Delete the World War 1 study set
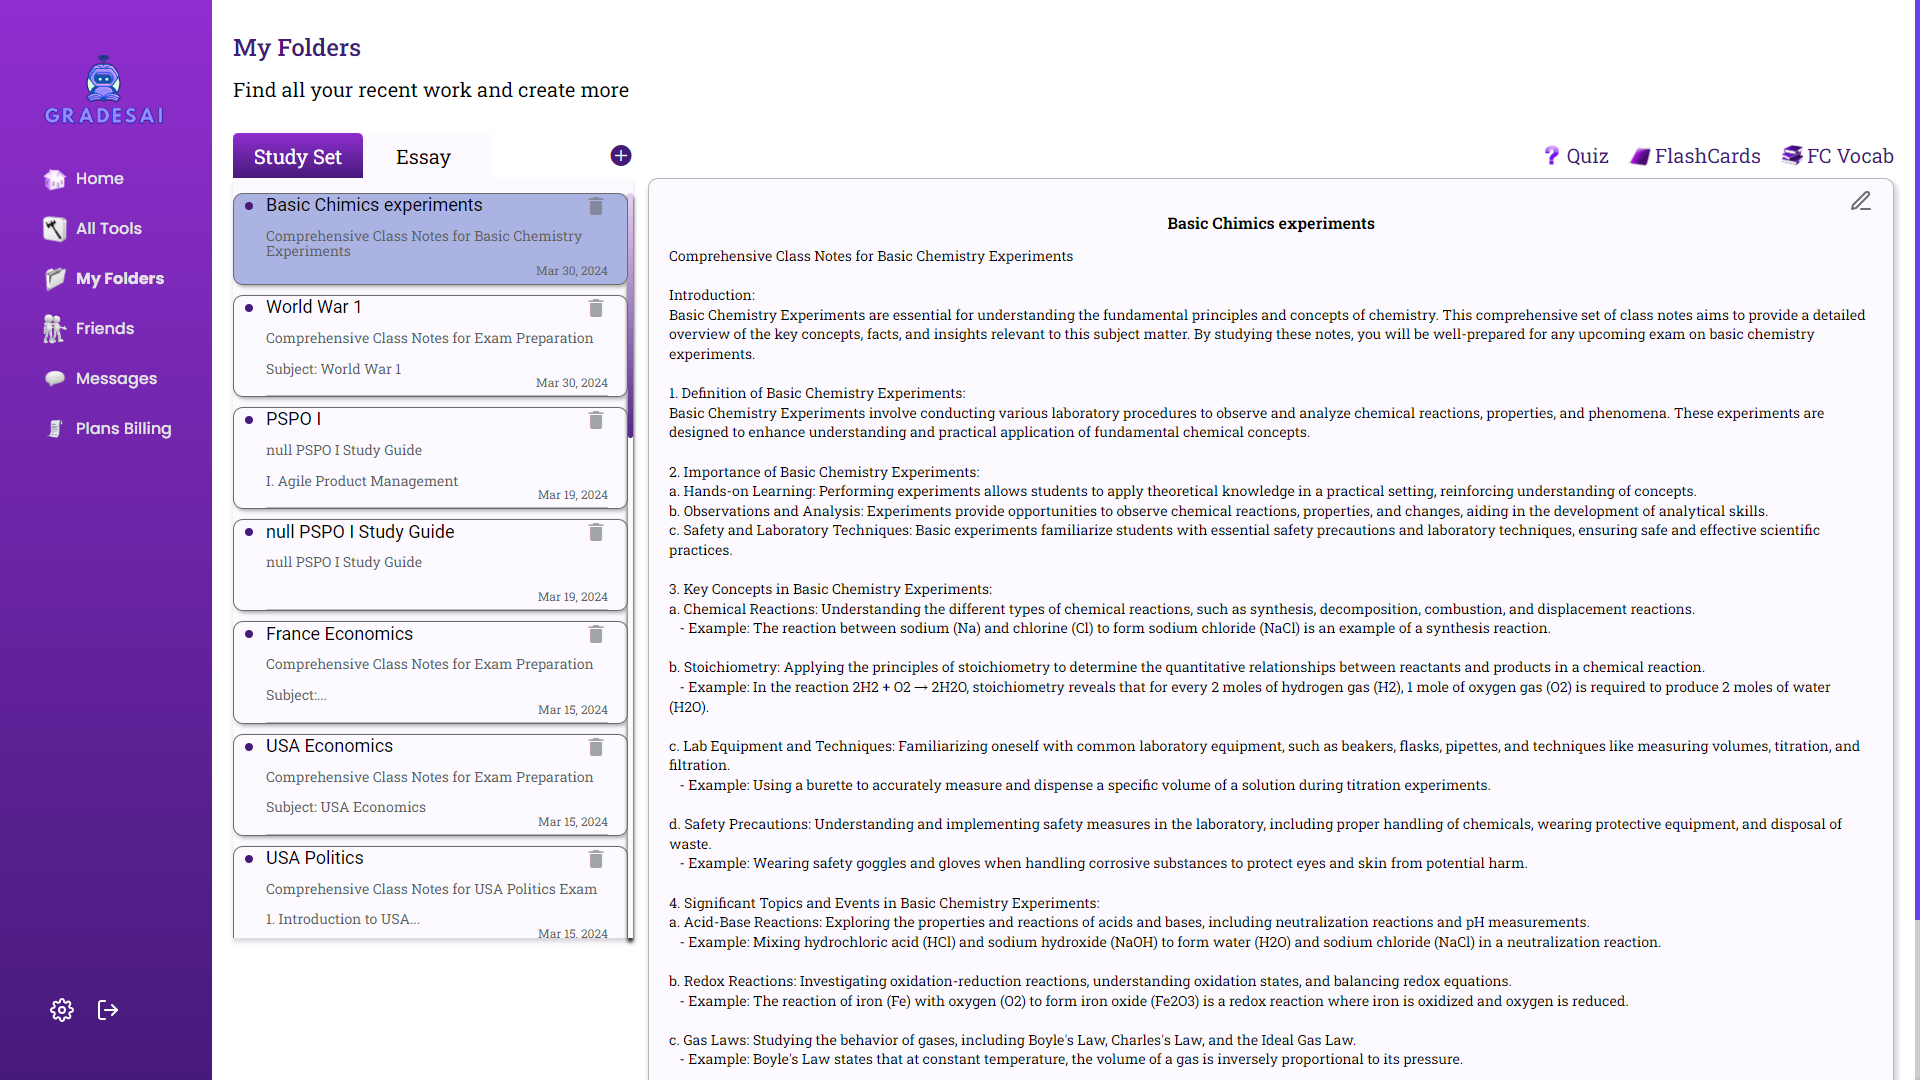The height and width of the screenshot is (1080, 1920). point(596,308)
